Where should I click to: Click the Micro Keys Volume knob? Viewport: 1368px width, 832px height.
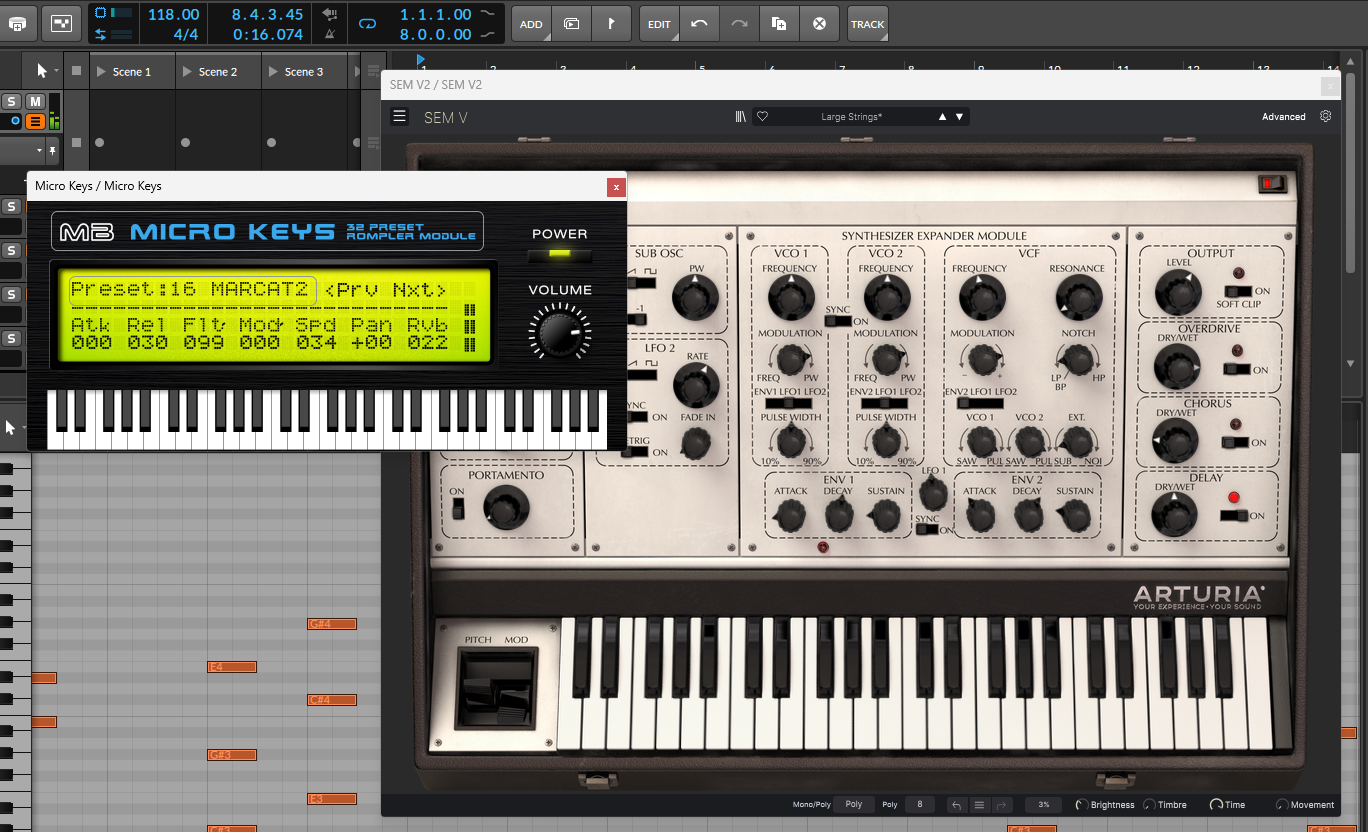click(x=560, y=332)
